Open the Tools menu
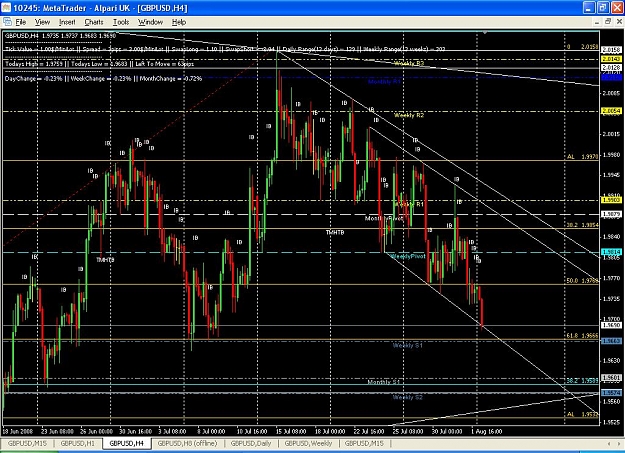Screen dimensions: 625x453 click(x=121, y=22)
